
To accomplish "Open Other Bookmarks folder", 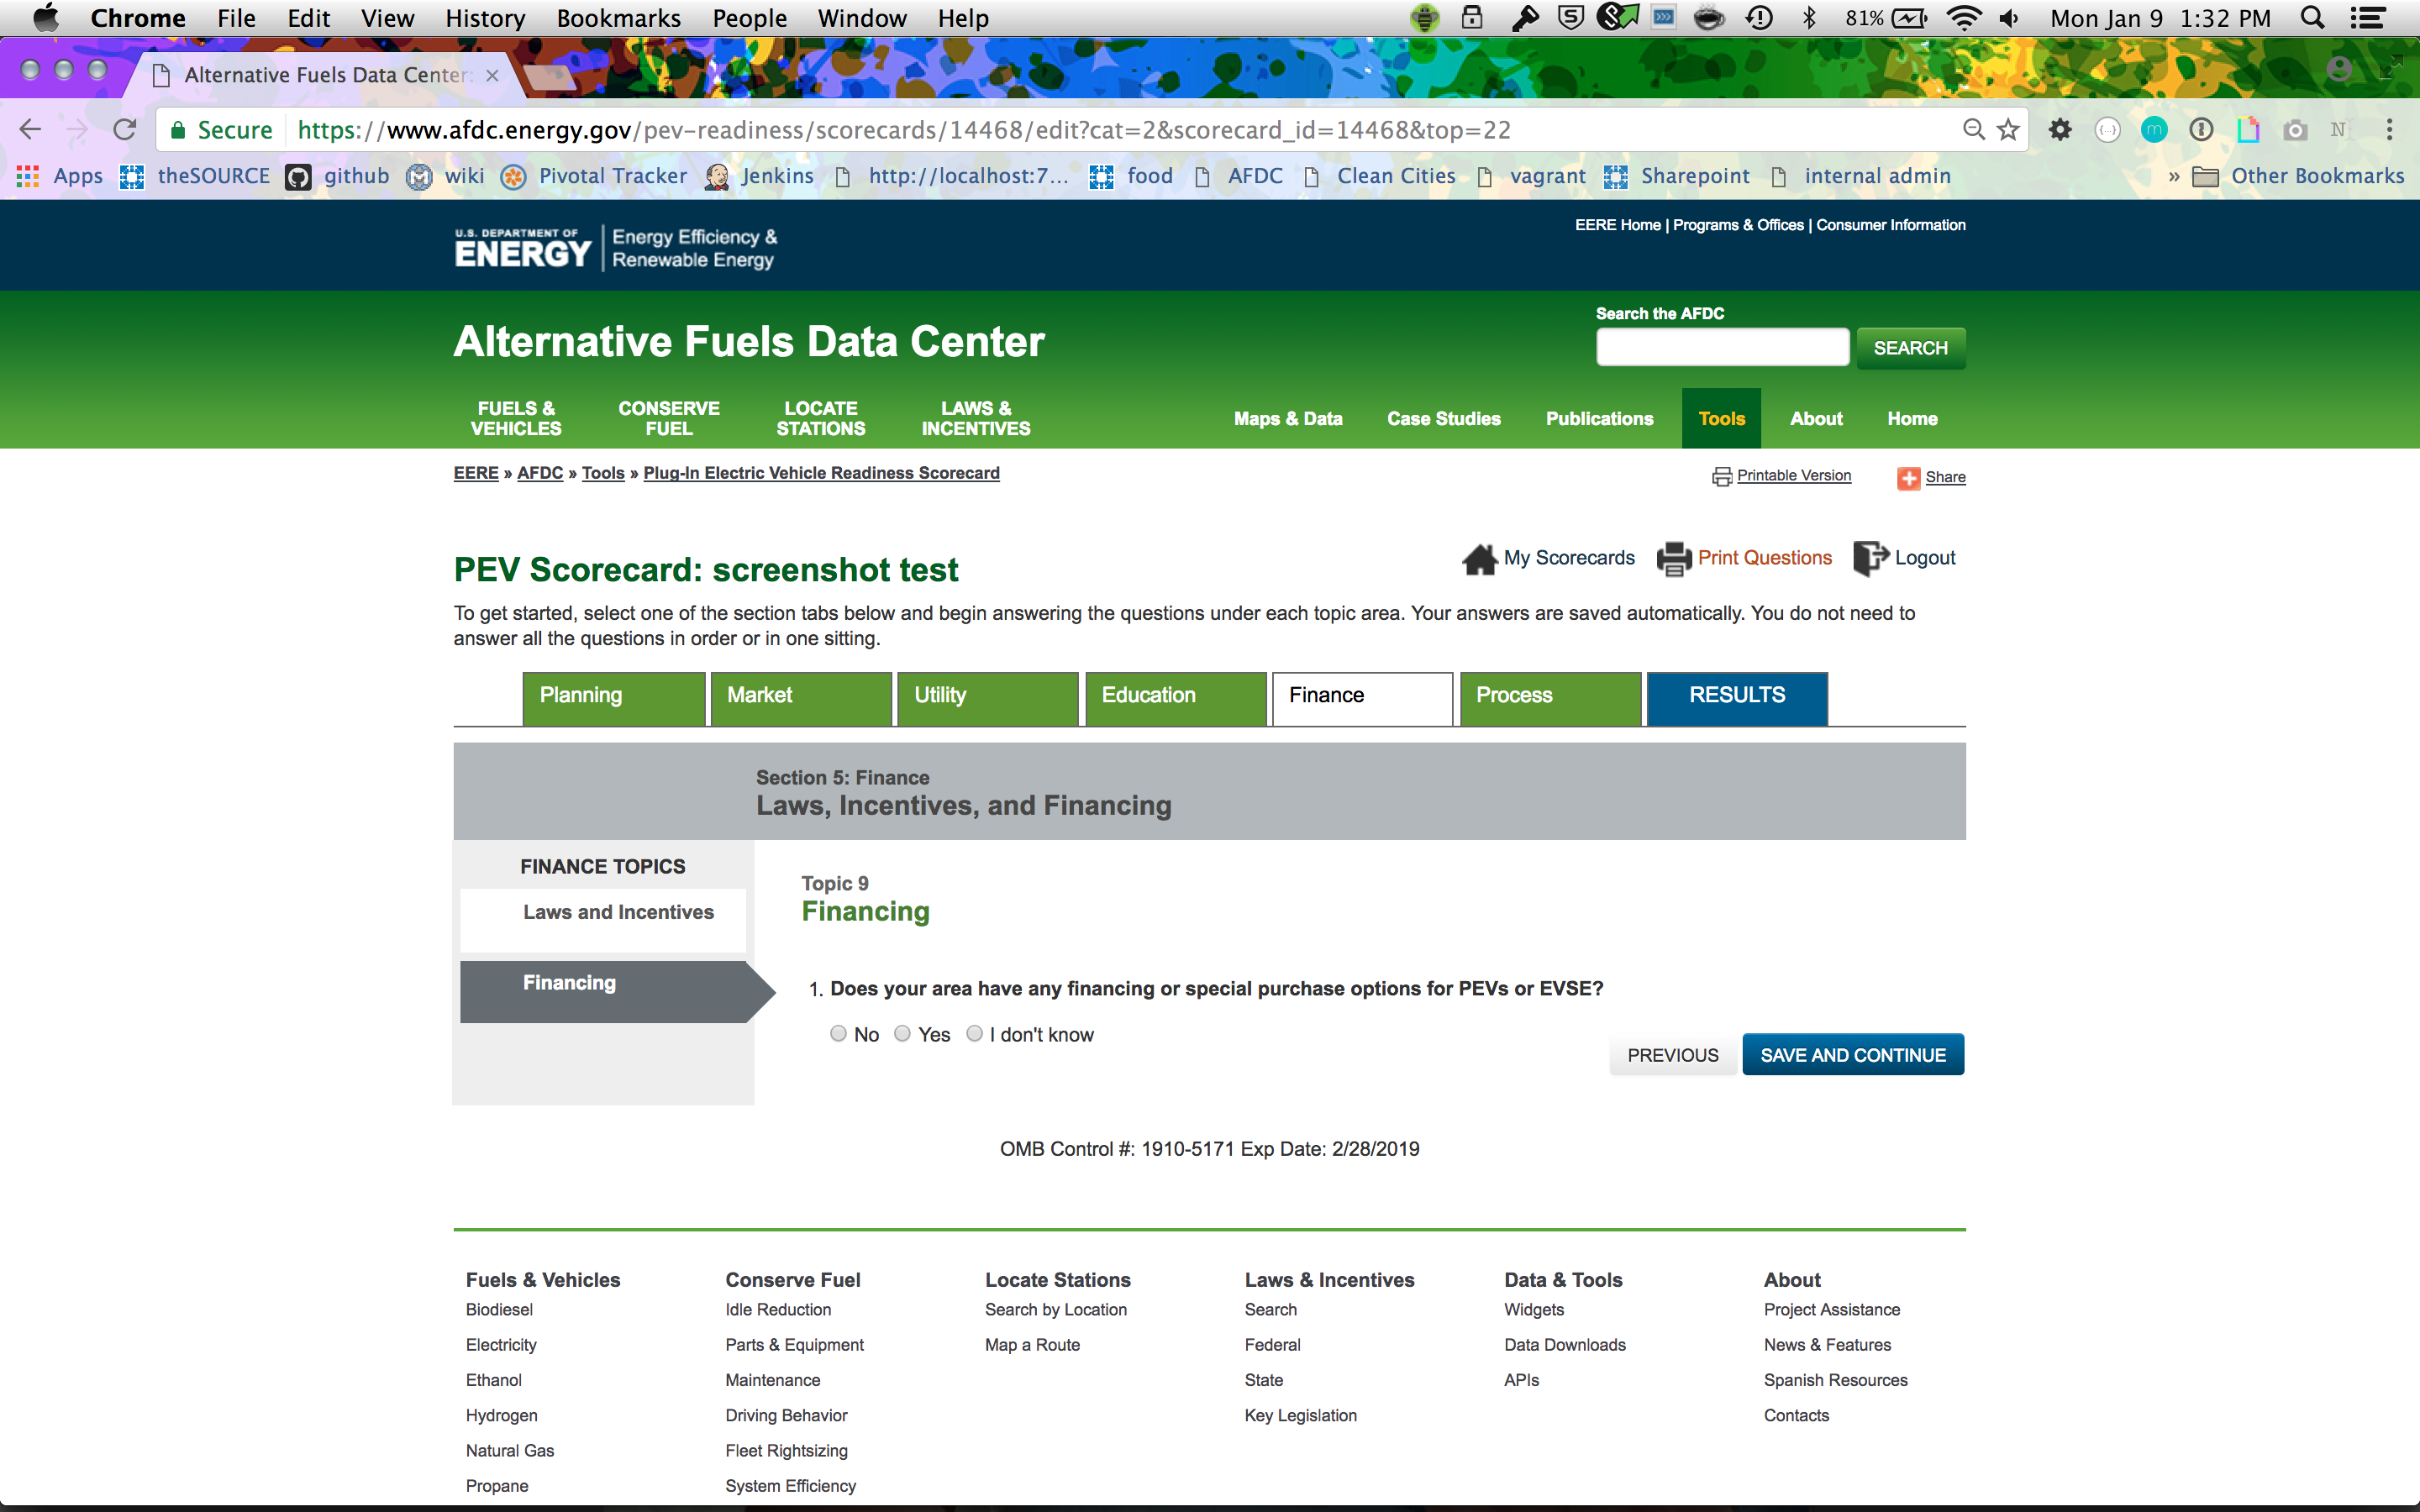I will (2298, 177).
